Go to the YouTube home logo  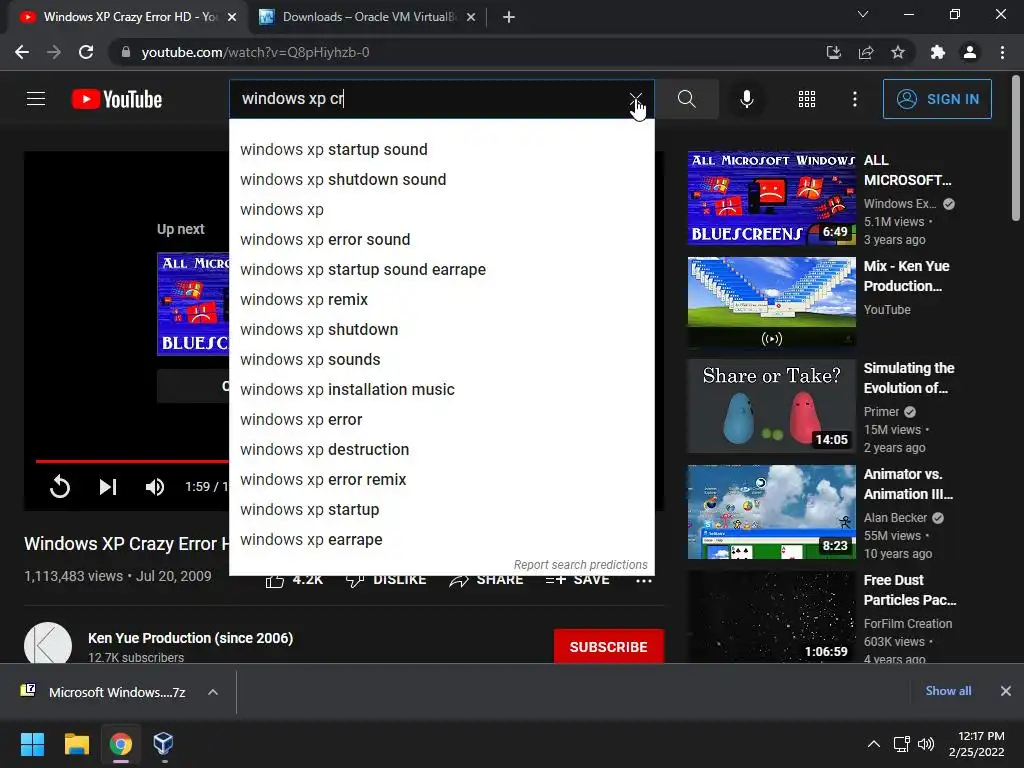(x=117, y=99)
